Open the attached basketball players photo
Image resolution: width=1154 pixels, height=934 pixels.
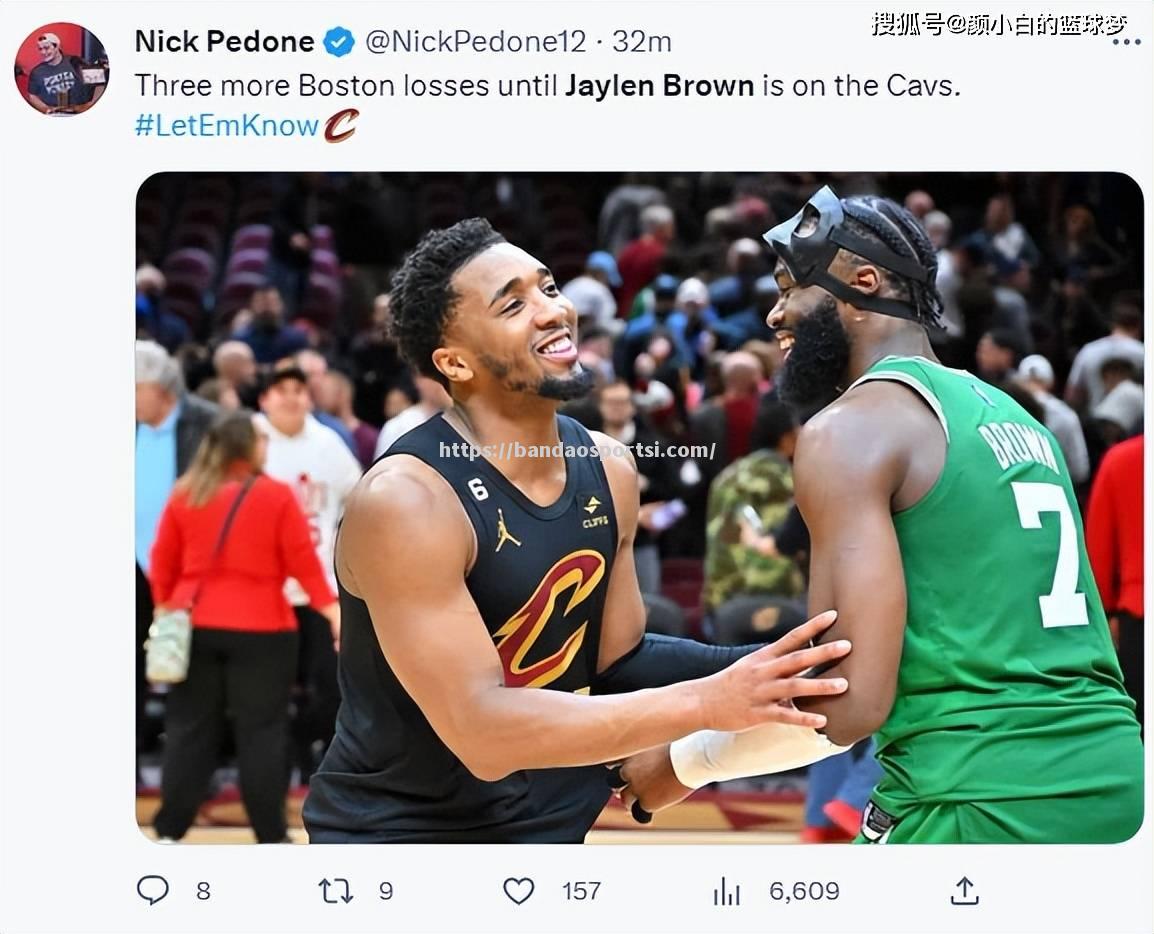coord(640,507)
